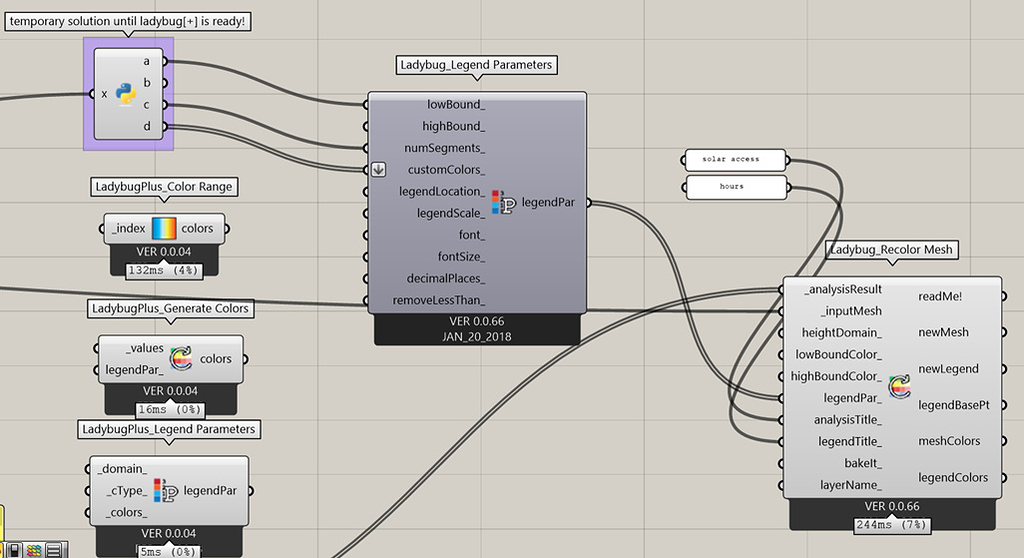Click the lowBoundColor_ input on Recolor Mesh
This screenshot has height=558, width=1024.
[x=838, y=355]
